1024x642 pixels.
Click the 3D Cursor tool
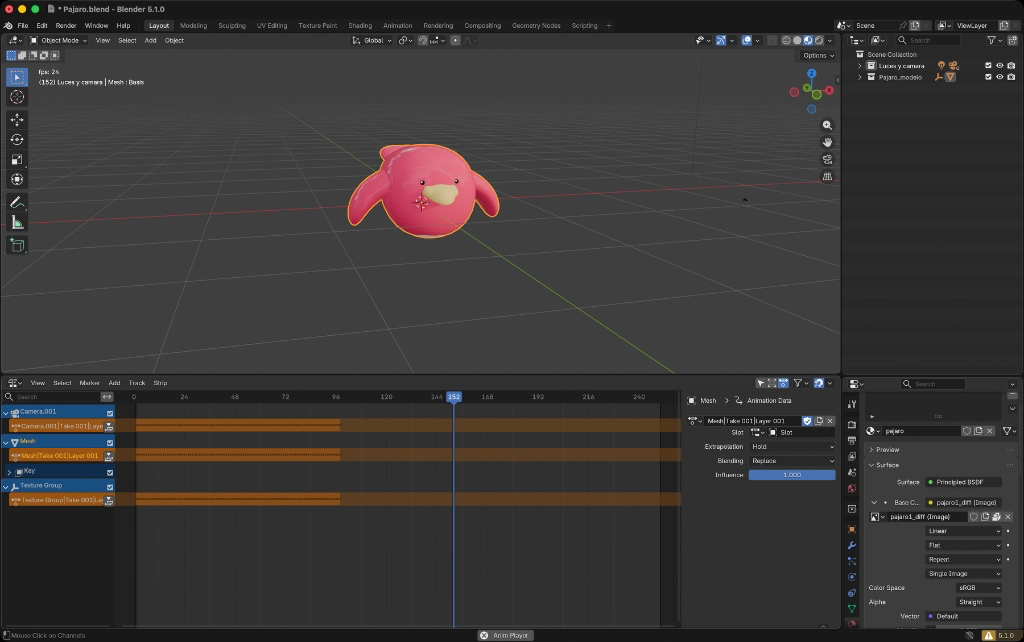[17, 97]
